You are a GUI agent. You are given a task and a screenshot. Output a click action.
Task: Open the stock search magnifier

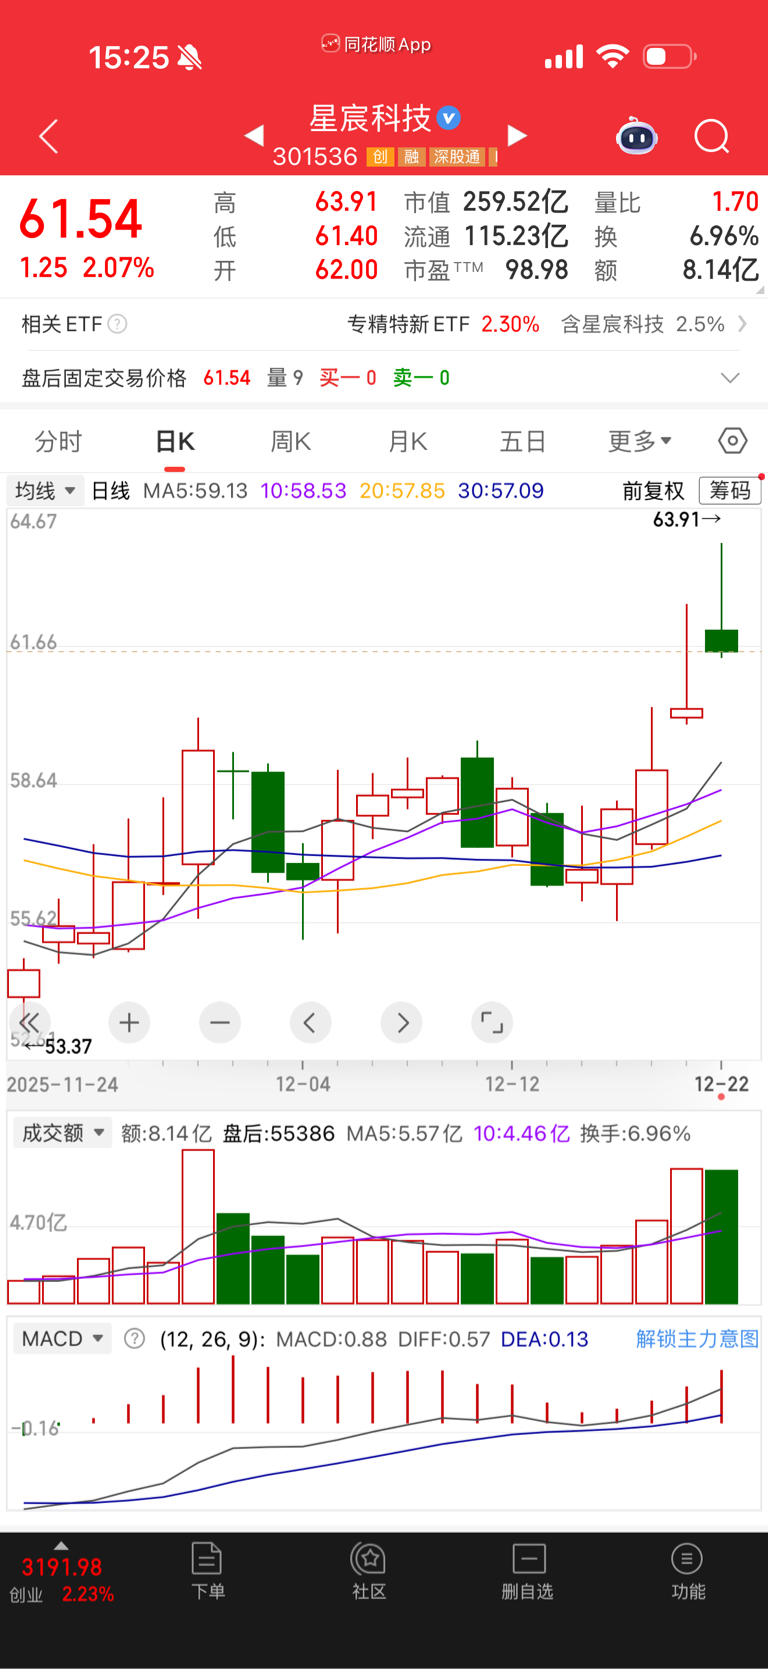[x=712, y=136]
